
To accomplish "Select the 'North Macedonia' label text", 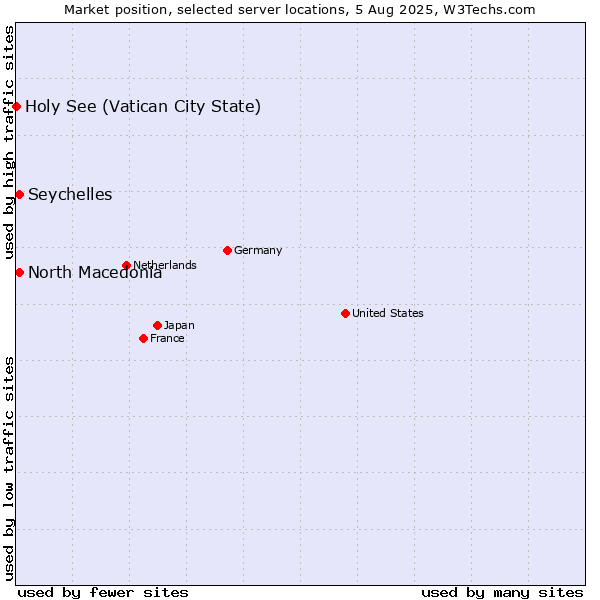I will pos(95,272).
